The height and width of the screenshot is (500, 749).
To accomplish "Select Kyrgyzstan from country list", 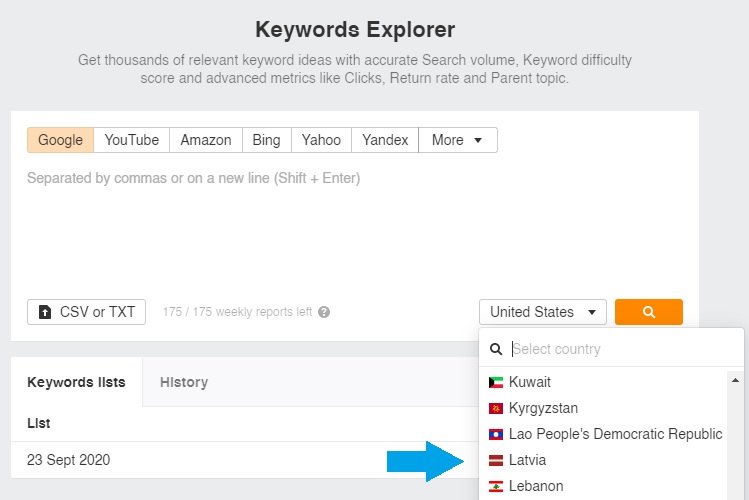I will 603,408.
